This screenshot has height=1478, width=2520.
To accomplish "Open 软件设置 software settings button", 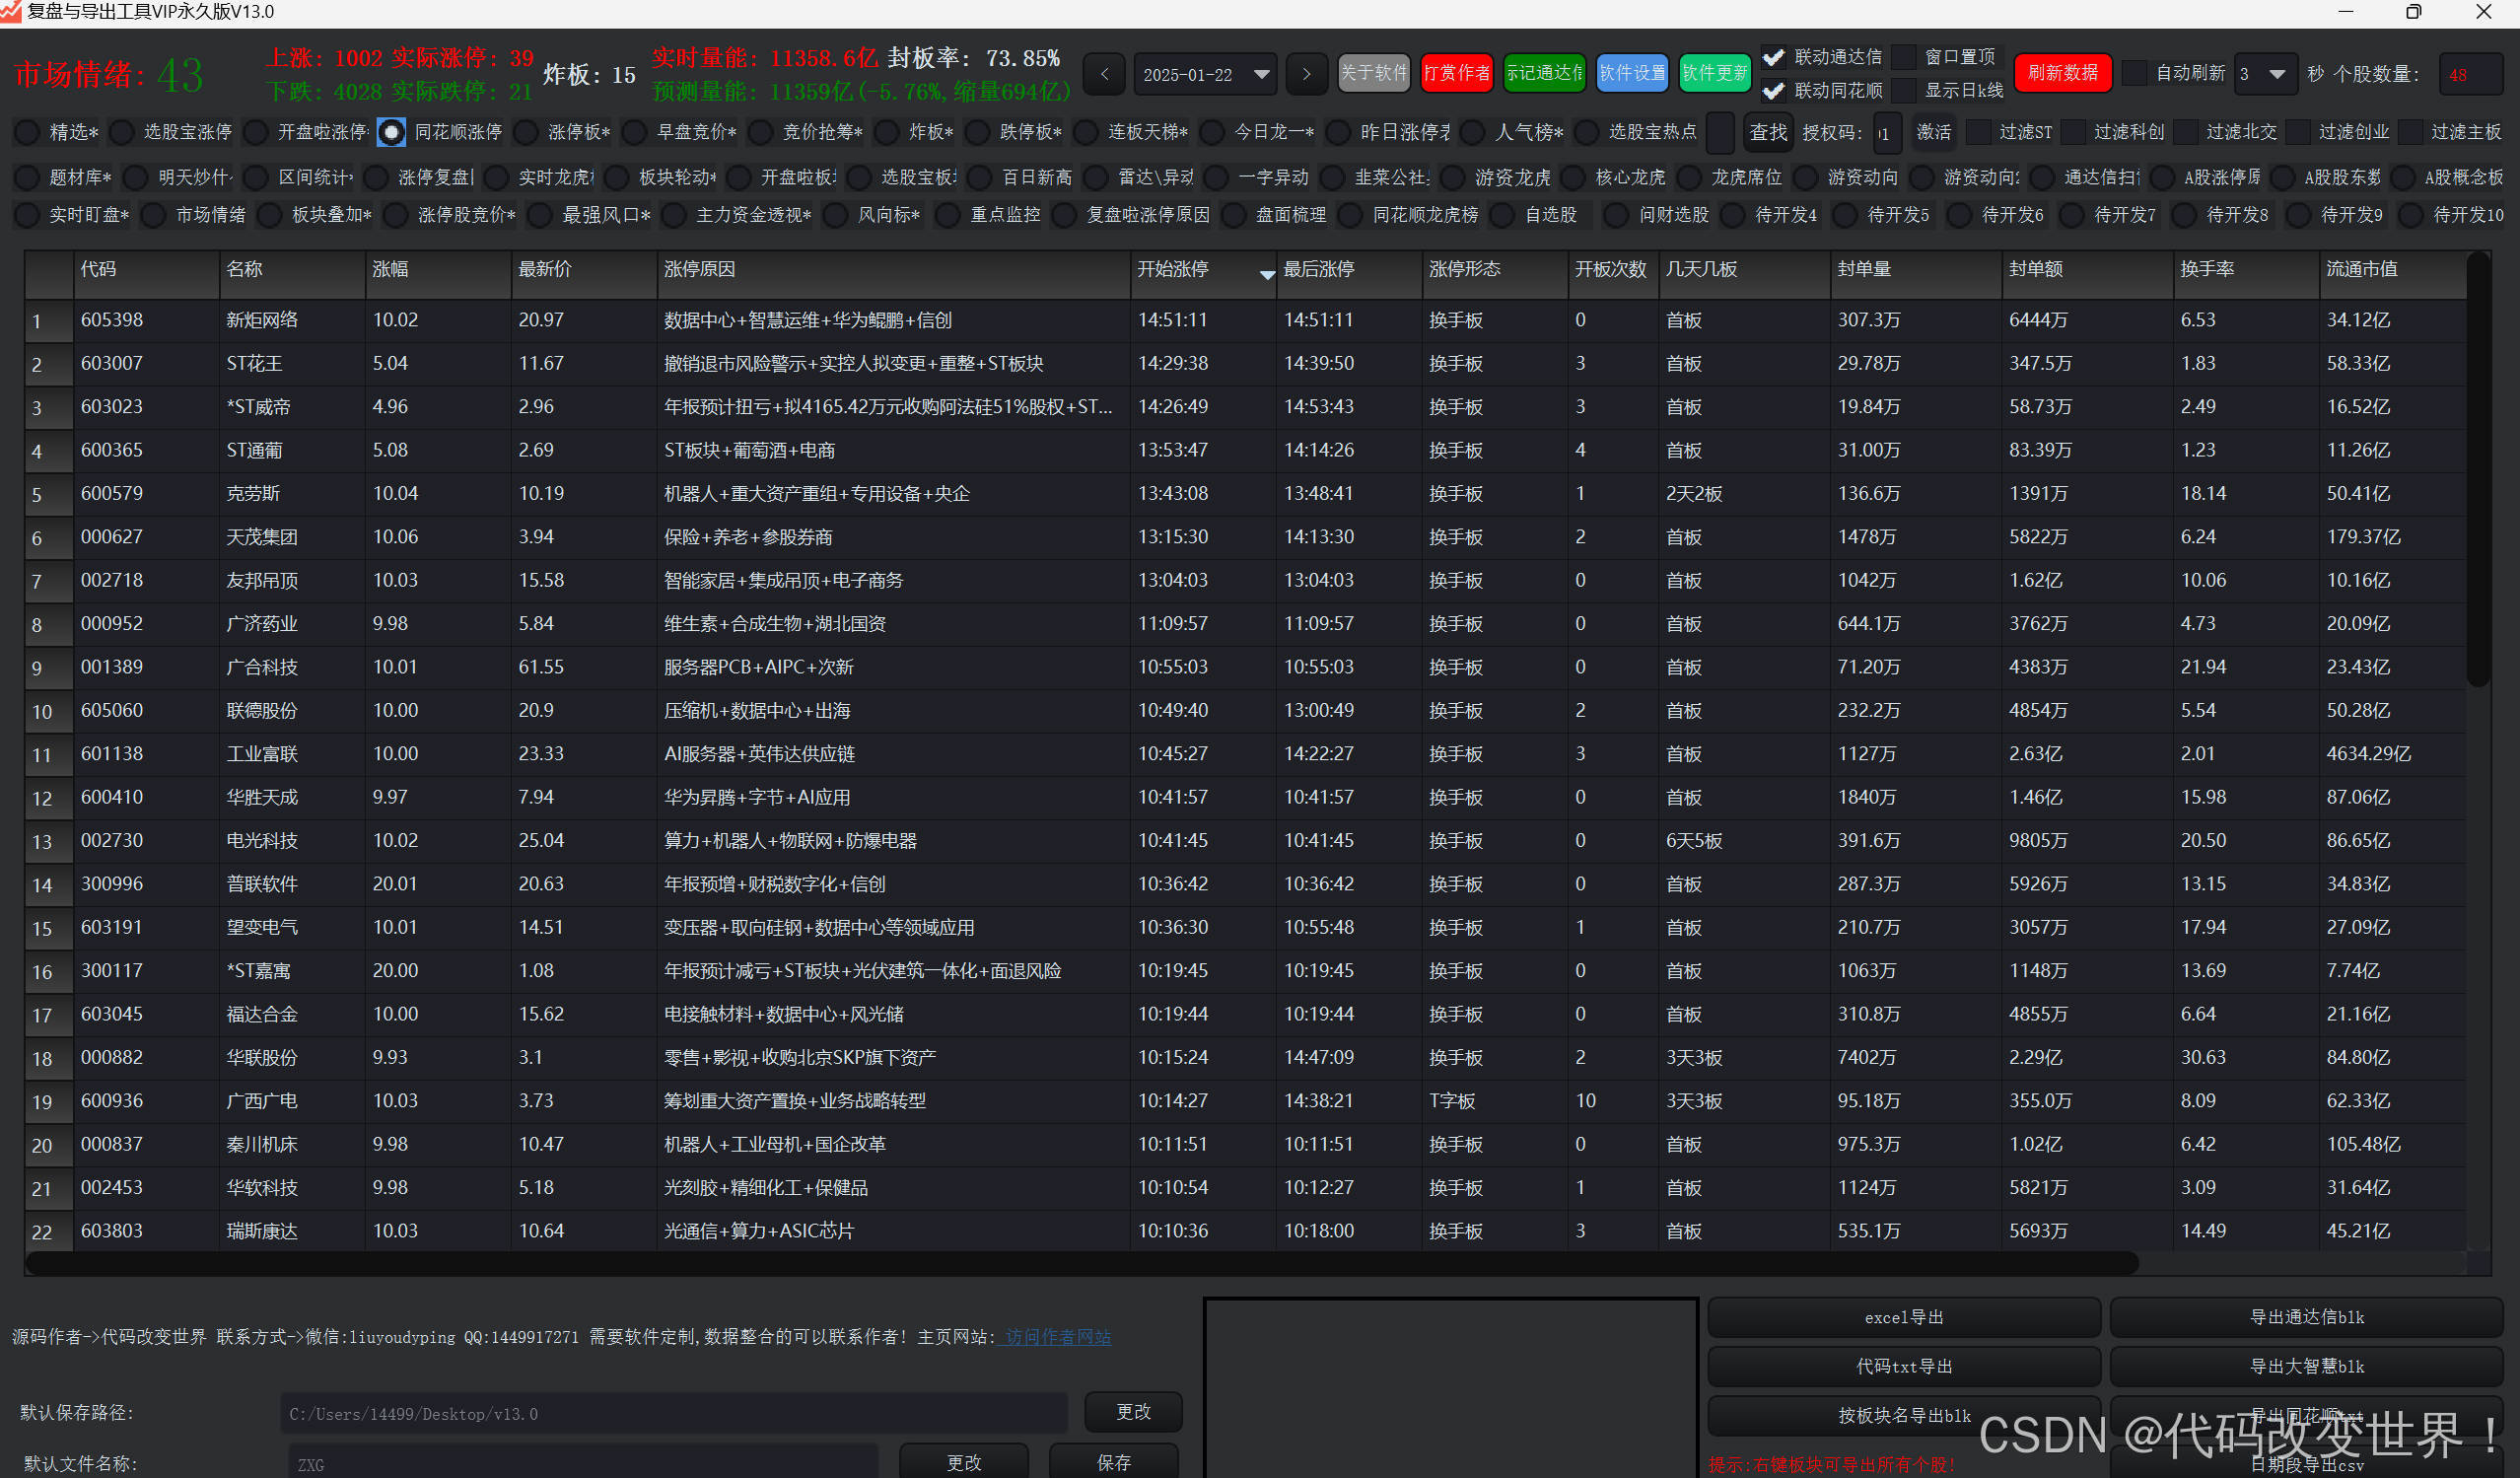I will tap(1631, 73).
